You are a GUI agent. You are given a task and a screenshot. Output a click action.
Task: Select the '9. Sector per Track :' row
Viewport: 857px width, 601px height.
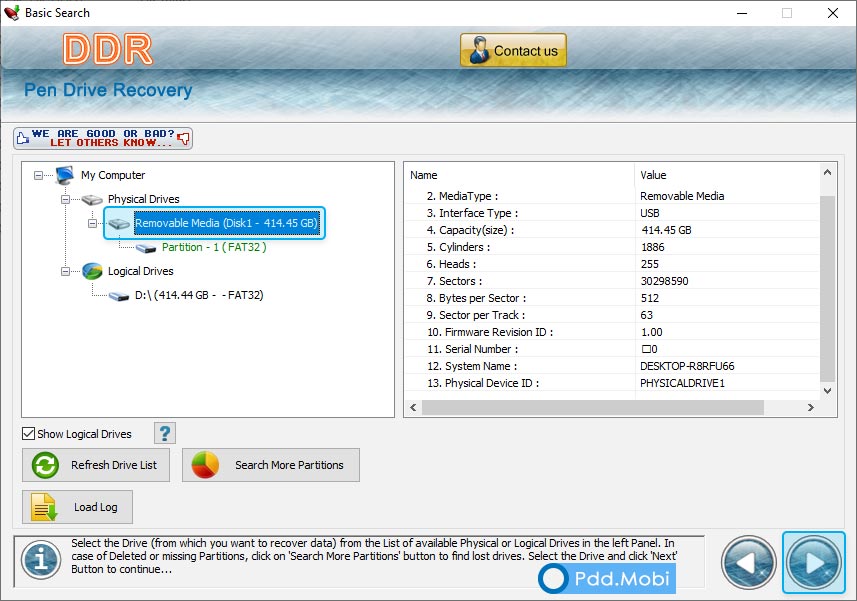click(612, 315)
